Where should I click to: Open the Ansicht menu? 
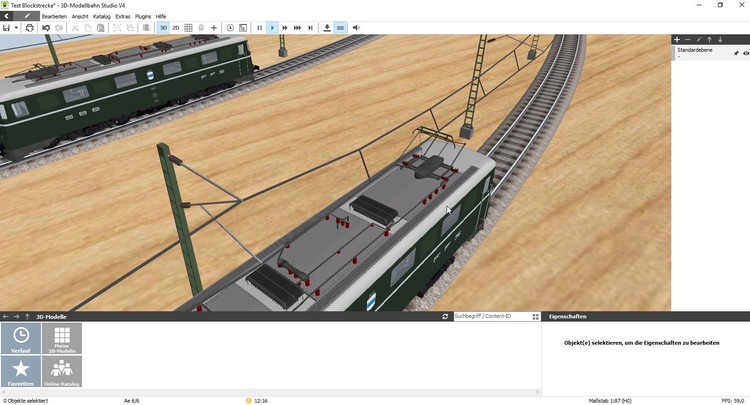pos(80,16)
